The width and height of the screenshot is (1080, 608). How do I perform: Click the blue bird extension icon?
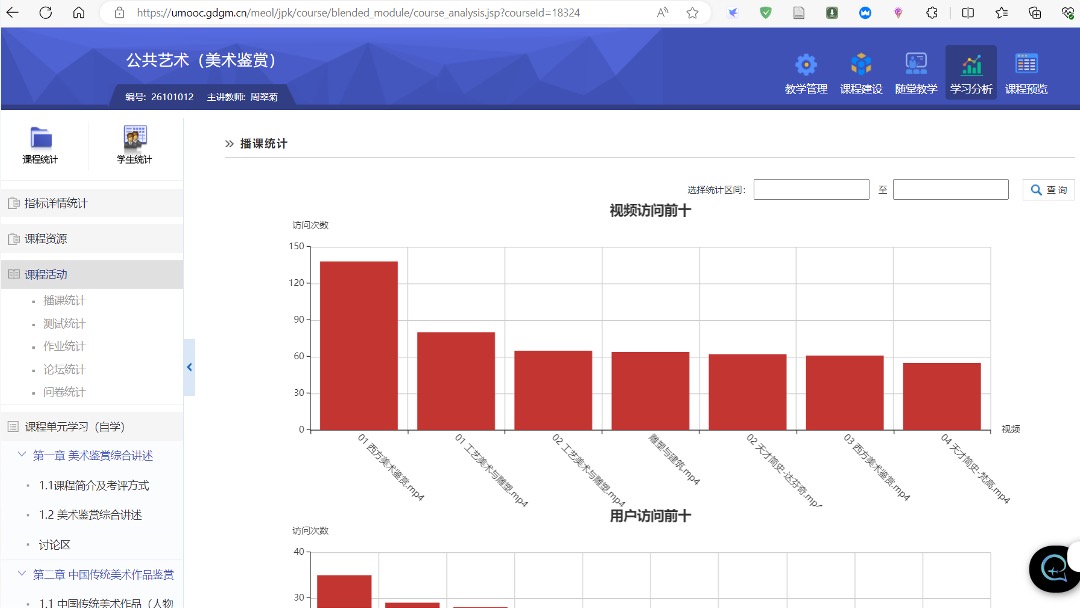[733, 12]
